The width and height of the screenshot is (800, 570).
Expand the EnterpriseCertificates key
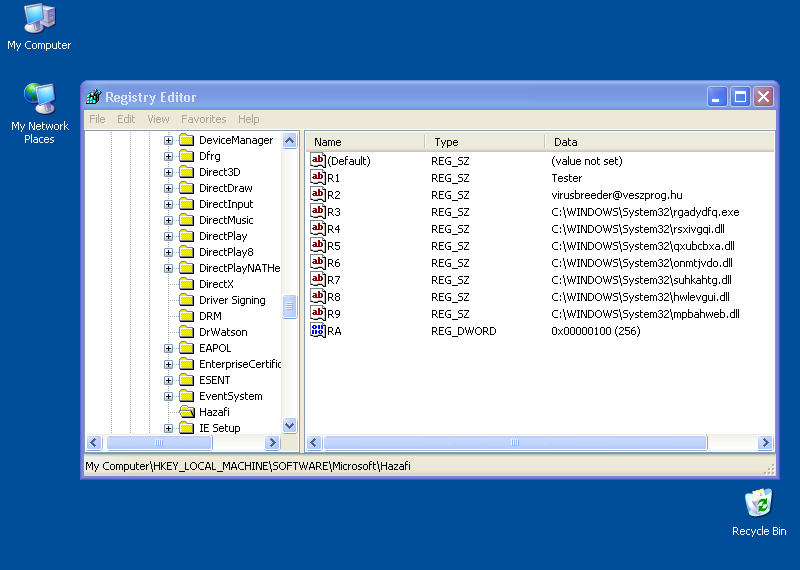tap(168, 364)
